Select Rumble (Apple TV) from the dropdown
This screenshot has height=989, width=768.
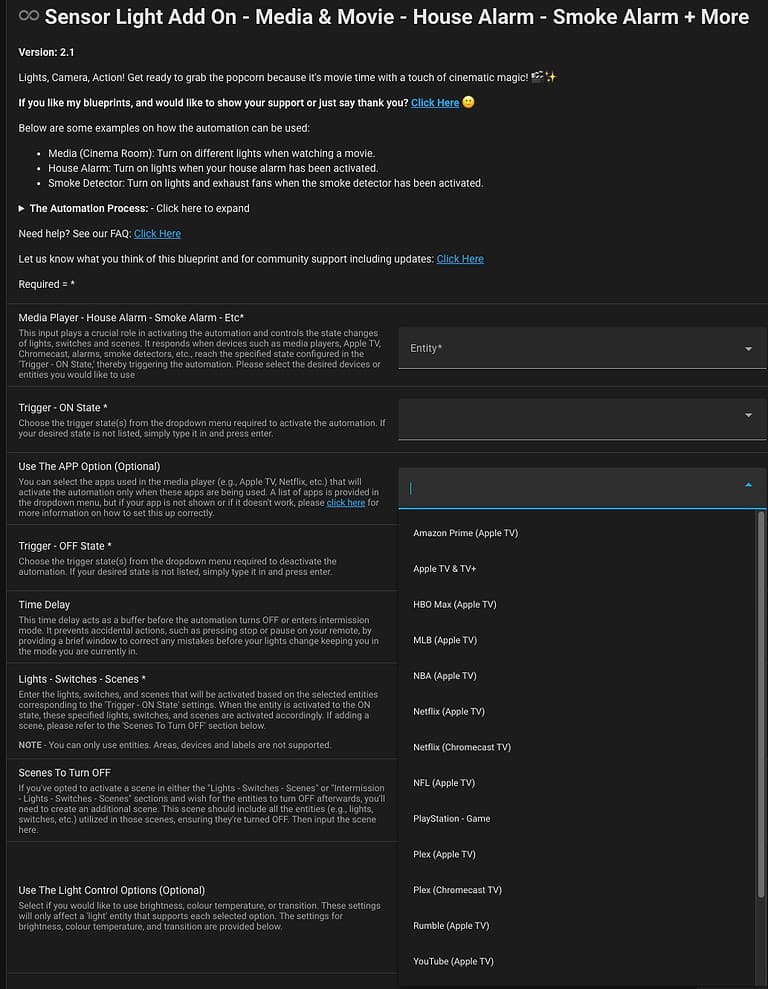coord(452,925)
